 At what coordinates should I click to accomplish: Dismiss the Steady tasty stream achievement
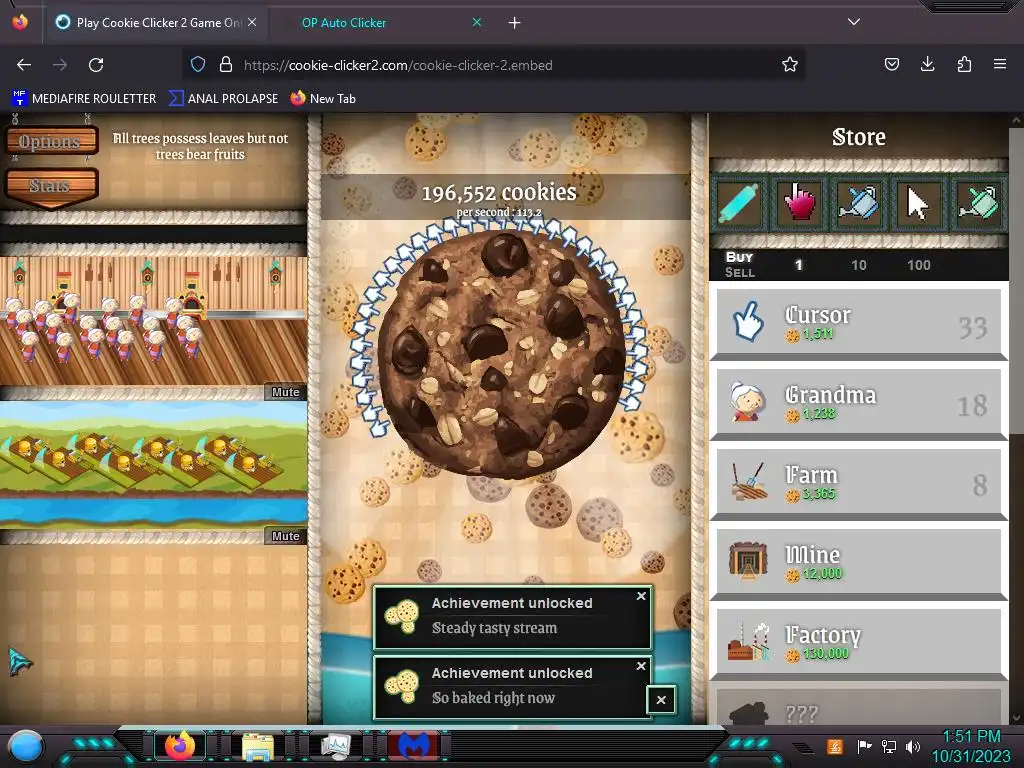(641, 596)
